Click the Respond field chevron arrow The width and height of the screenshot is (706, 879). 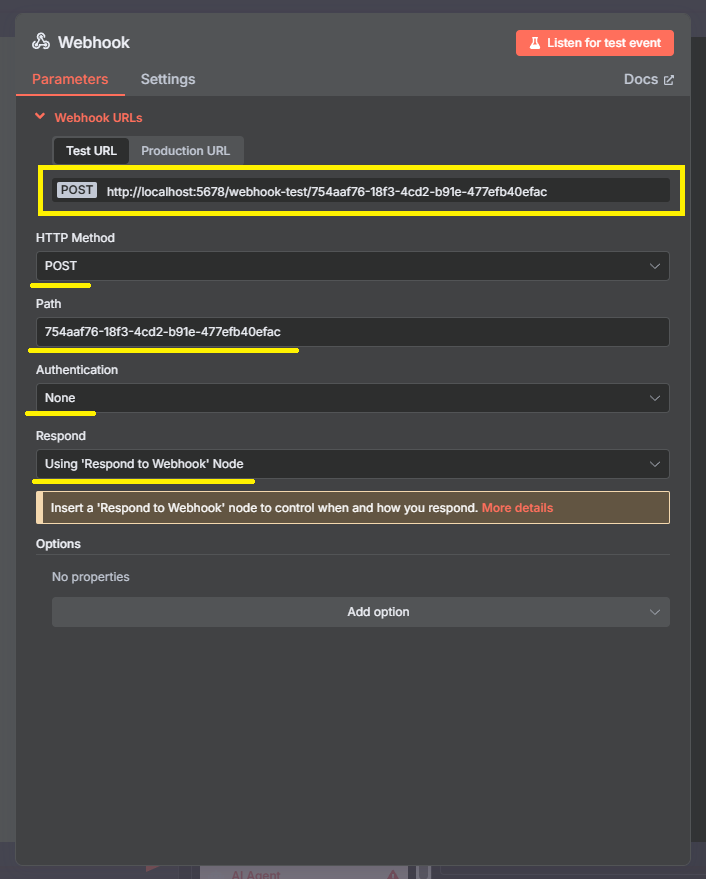point(654,464)
